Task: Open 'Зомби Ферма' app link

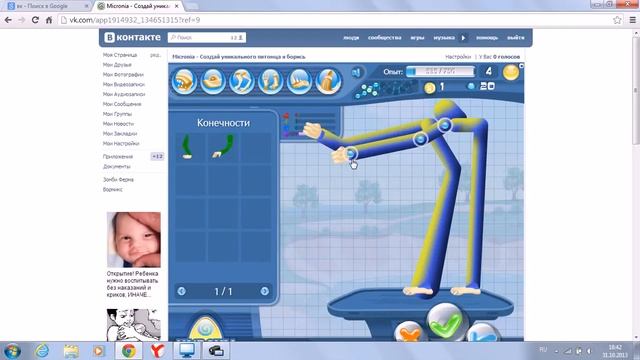Action: click(x=118, y=180)
